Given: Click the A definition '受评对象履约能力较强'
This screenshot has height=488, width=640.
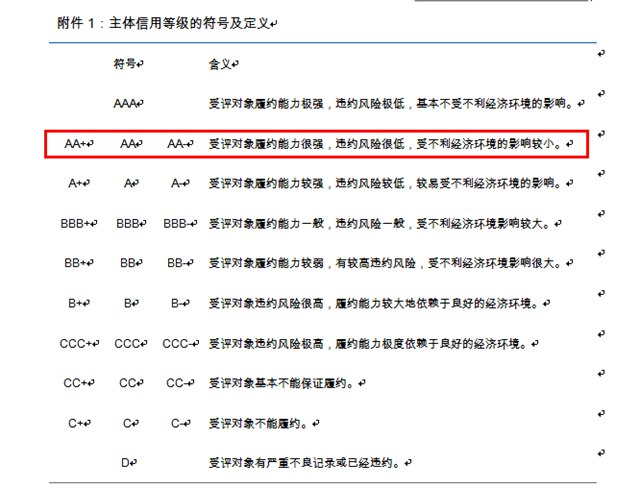Looking at the screenshot, I should click(266, 183).
